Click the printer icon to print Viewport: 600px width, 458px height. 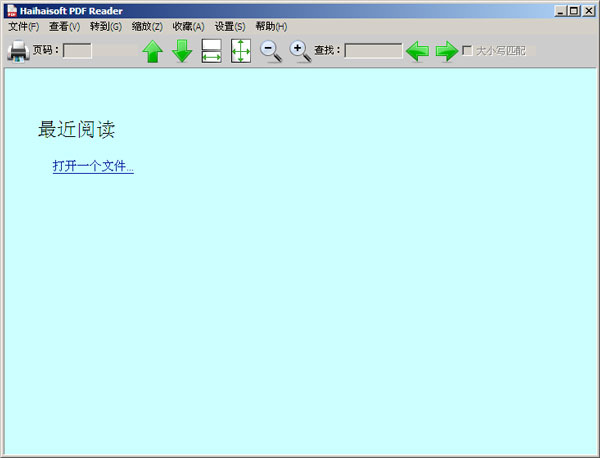[18, 51]
